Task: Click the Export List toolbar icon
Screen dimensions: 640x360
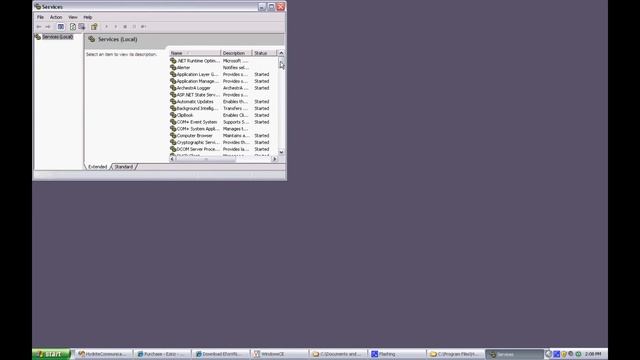Action: point(82,27)
